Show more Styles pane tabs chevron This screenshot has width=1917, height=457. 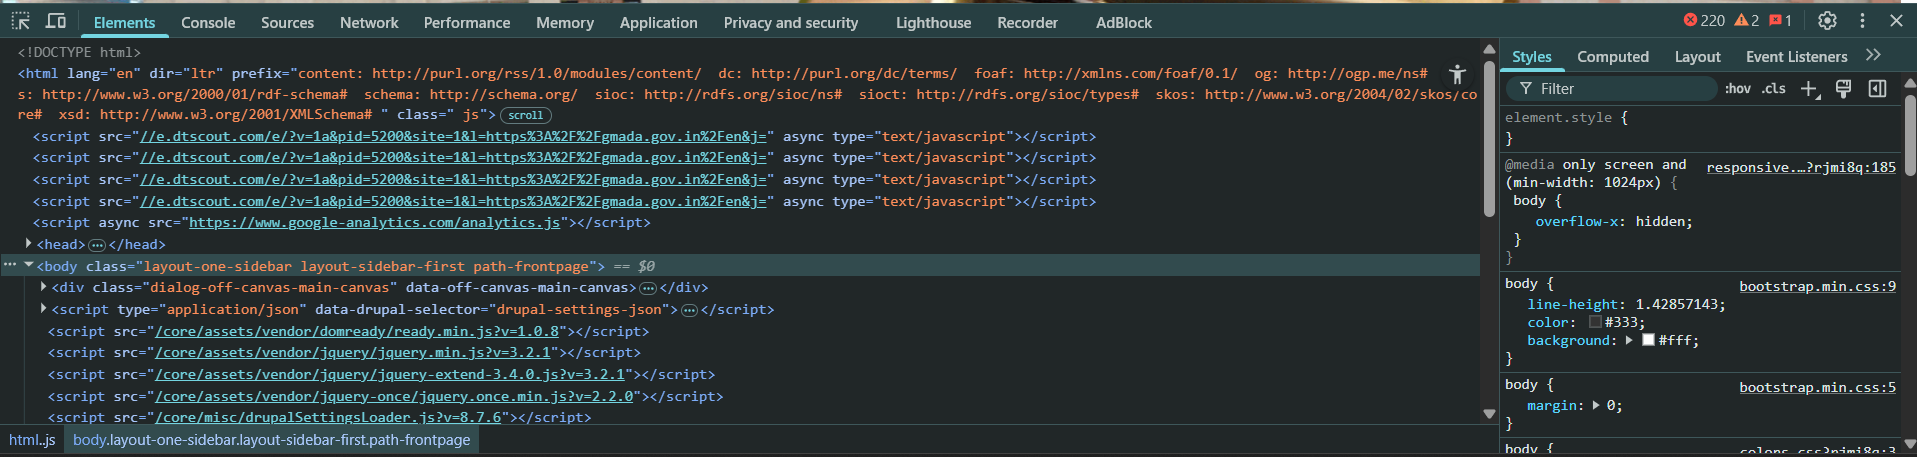(1873, 56)
